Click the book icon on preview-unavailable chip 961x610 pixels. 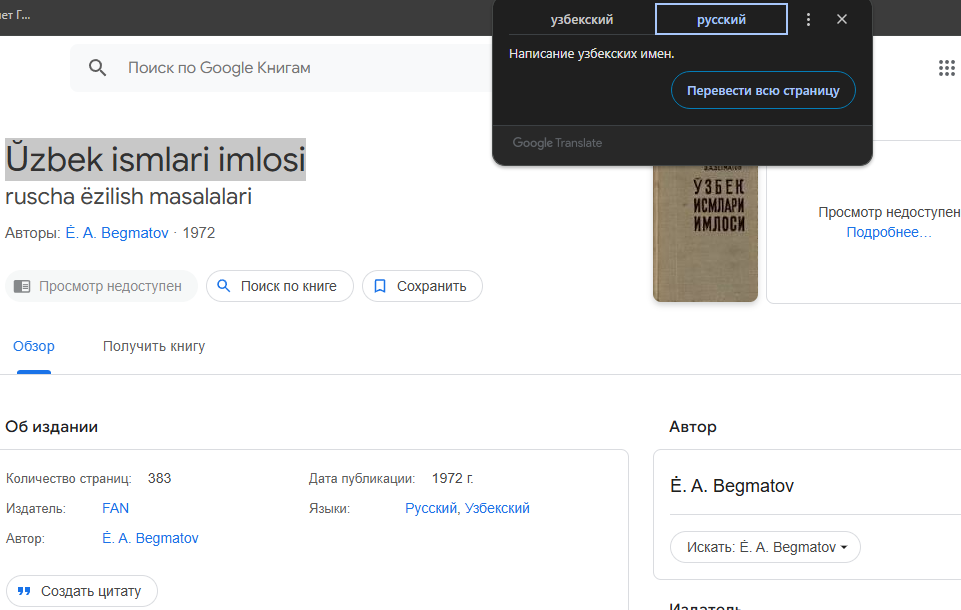[x=23, y=286]
